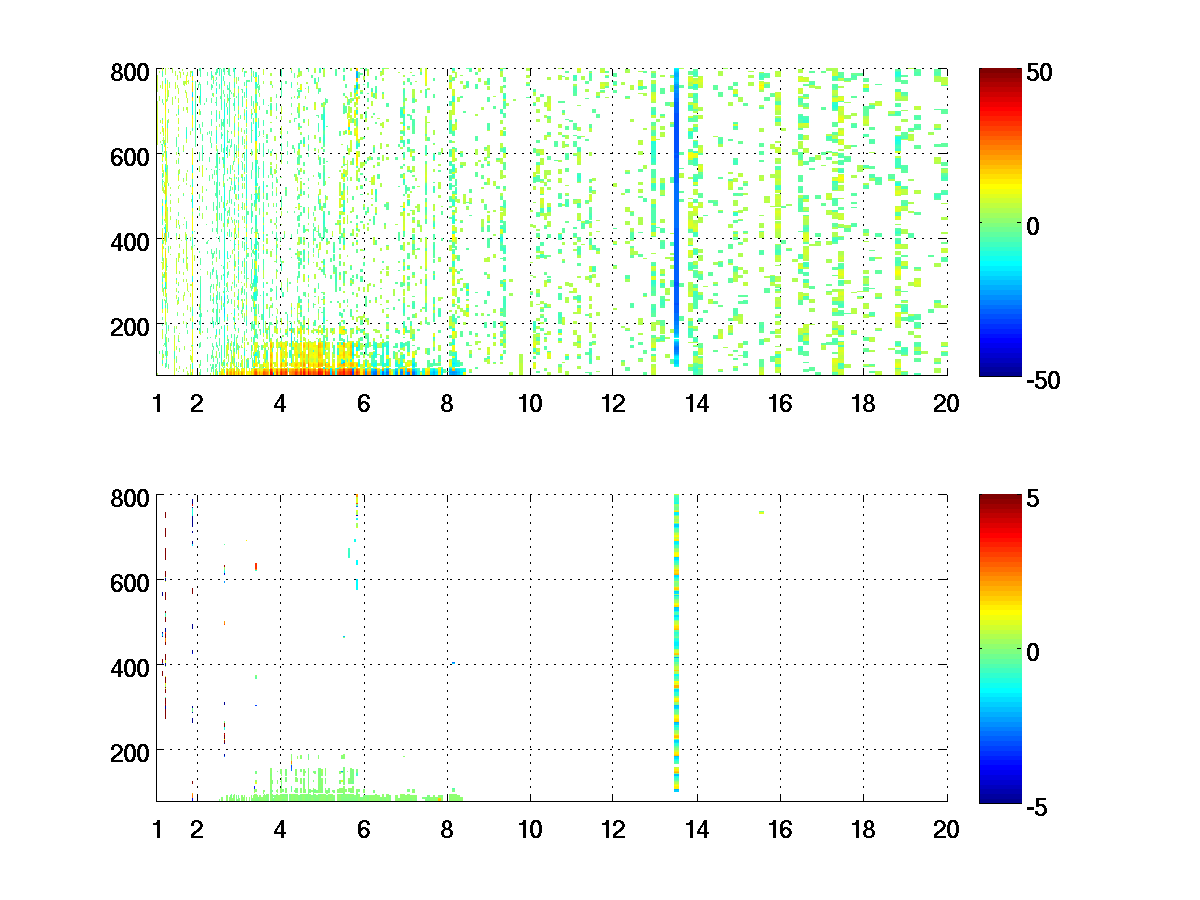Click the '200' y-axis label of the top plot
This screenshot has height=900, width=1200.
point(131,326)
